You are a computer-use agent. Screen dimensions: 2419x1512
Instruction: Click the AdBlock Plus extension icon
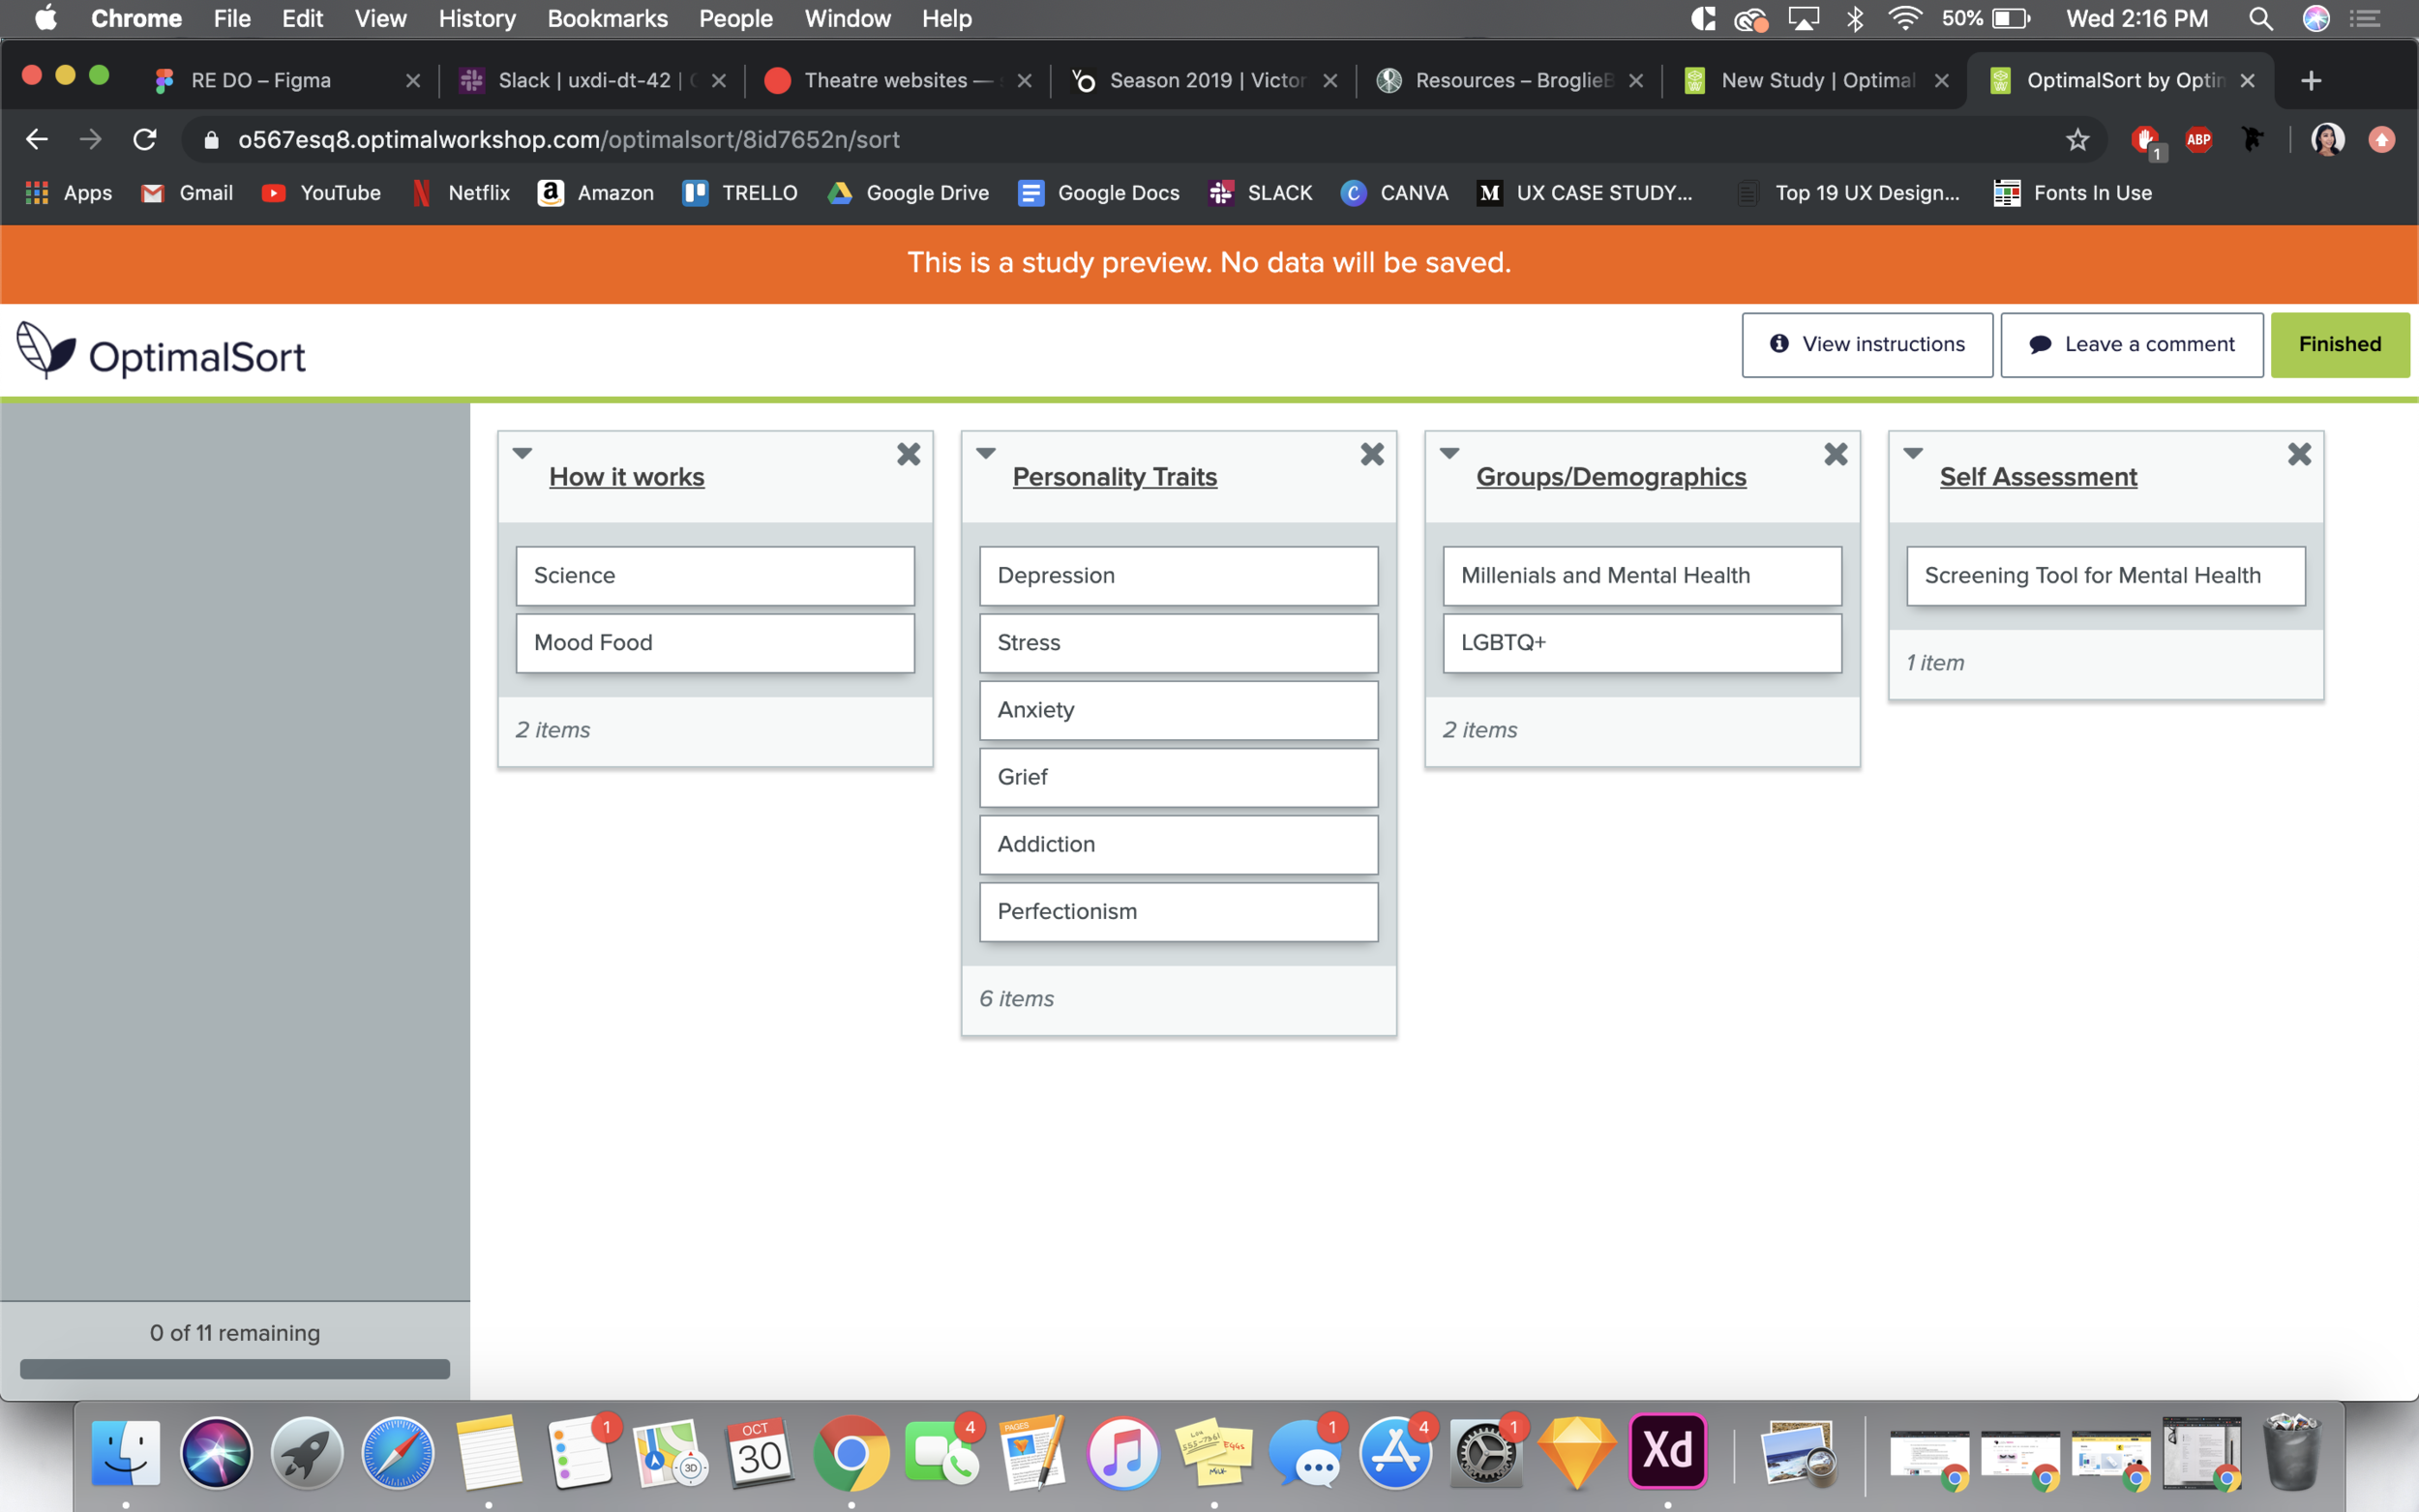pos(2198,140)
